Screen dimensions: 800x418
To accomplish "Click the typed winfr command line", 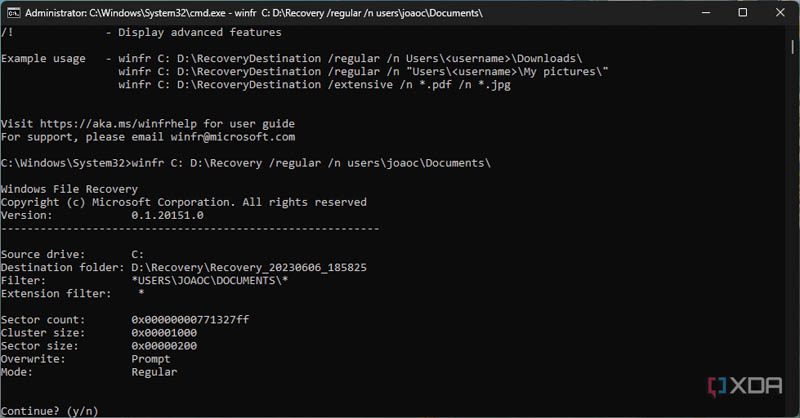I will coord(311,163).
